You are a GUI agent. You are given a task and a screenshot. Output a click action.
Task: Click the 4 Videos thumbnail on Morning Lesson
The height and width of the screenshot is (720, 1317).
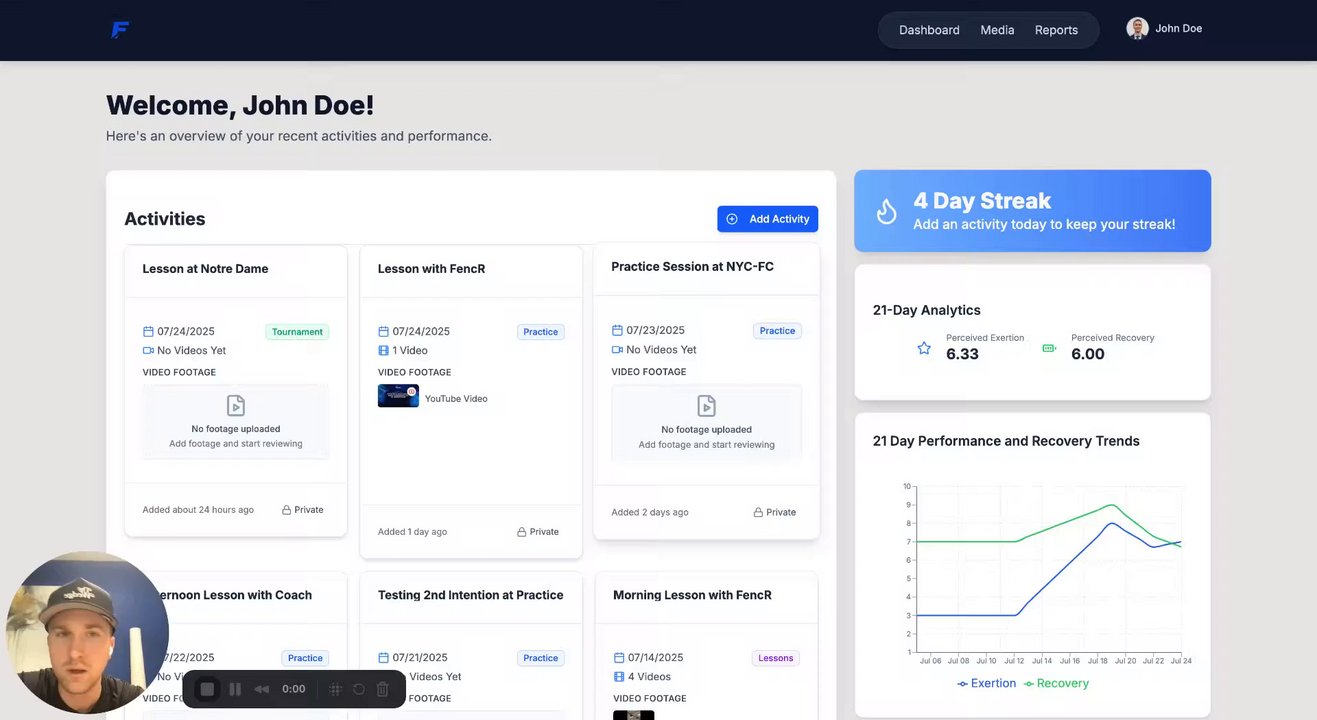click(633, 715)
